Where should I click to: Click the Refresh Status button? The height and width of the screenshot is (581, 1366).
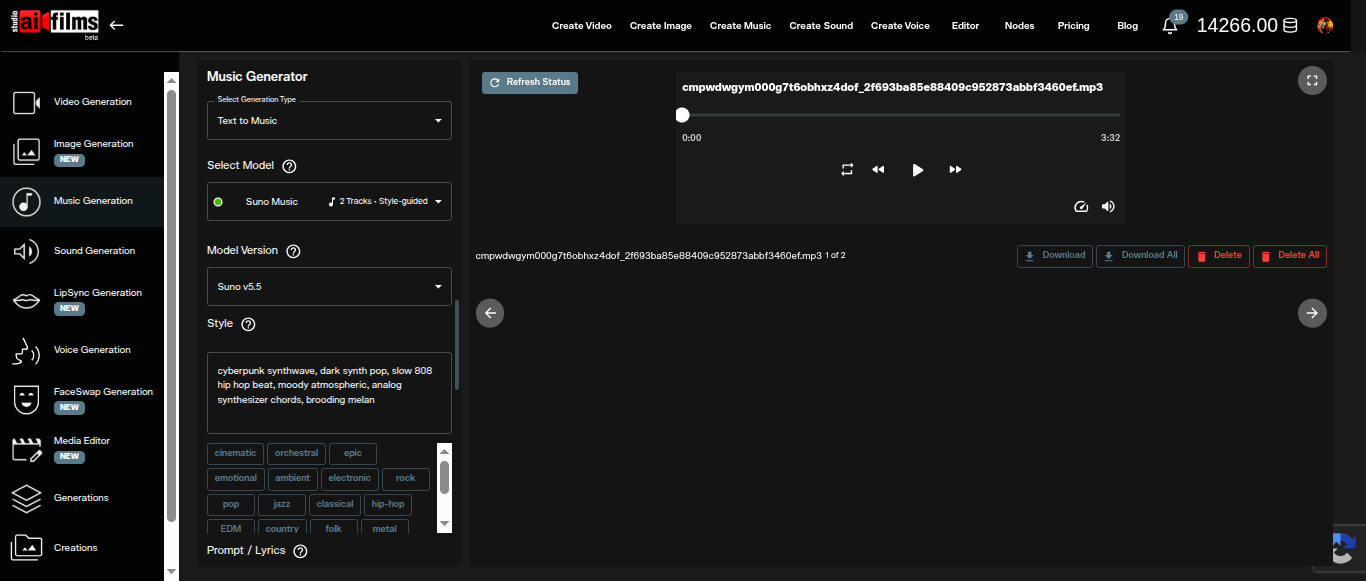[530, 82]
